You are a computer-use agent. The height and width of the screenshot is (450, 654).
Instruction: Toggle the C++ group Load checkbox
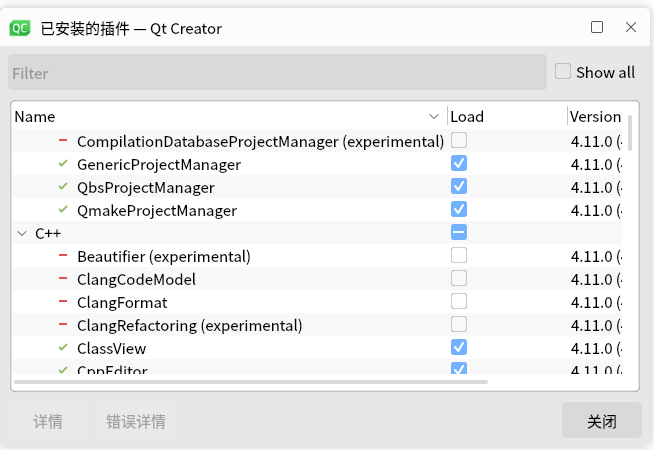tap(459, 232)
